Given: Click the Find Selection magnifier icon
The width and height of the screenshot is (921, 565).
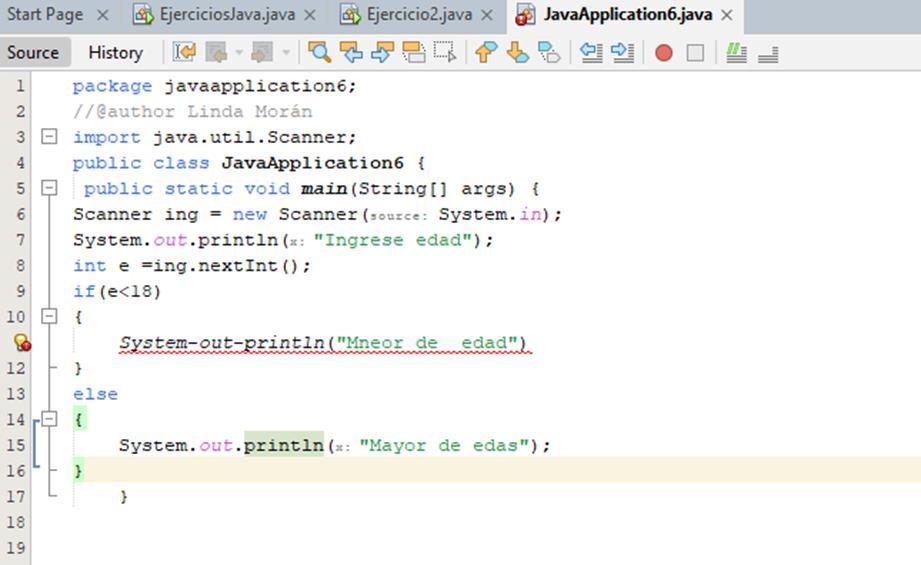Looking at the screenshot, I should (x=320, y=52).
